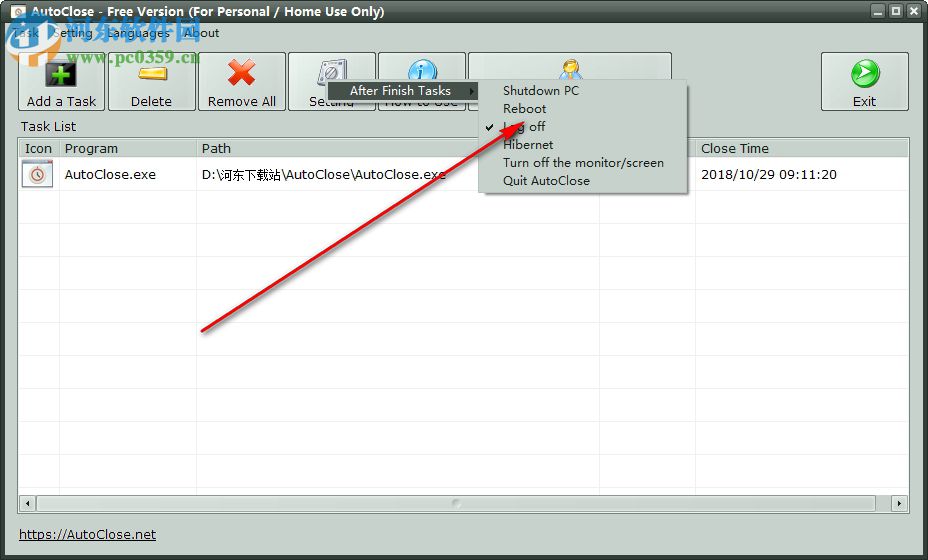Open the After Finish Tasks submenu
Viewport: 928px width, 560px height.
point(401,91)
